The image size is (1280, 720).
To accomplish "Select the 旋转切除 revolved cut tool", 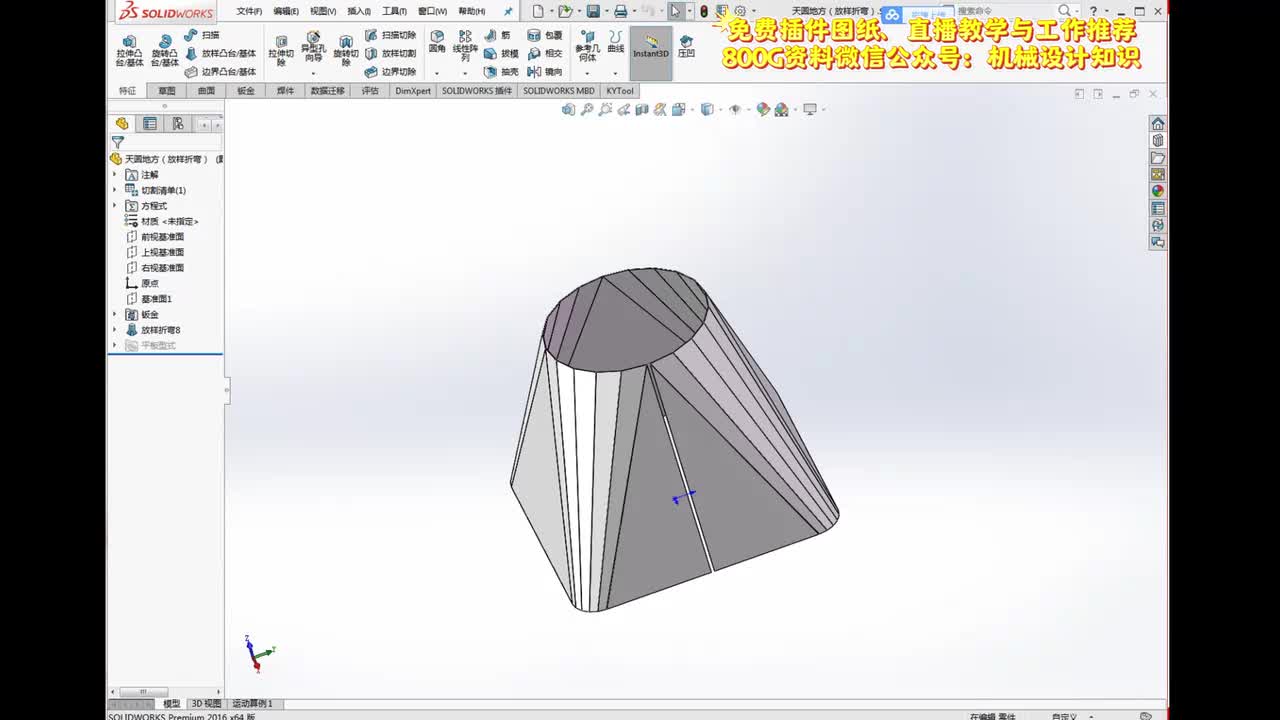I will pos(346,51).
